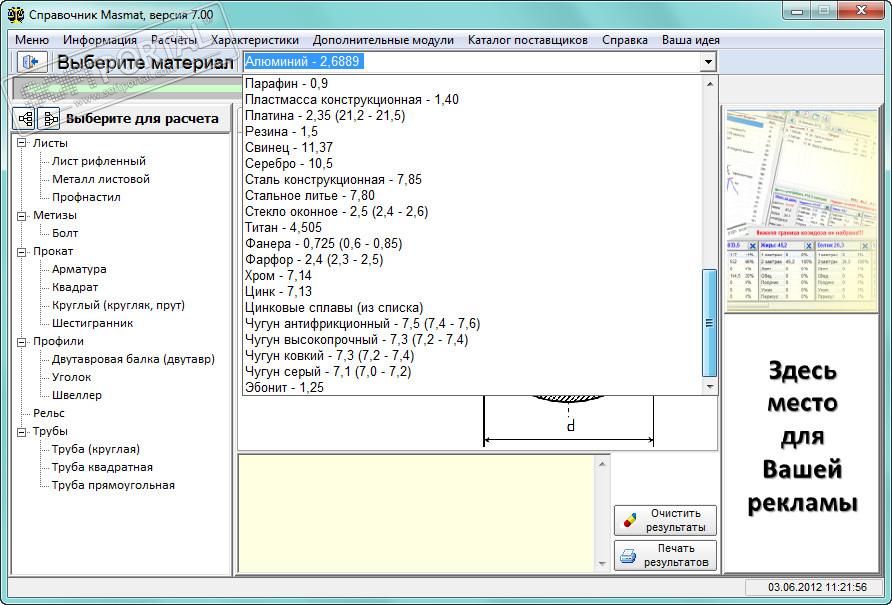Select Лист рифленный in the tree
This screenshot has height=605, width=892.
click(x=98, y=161)
